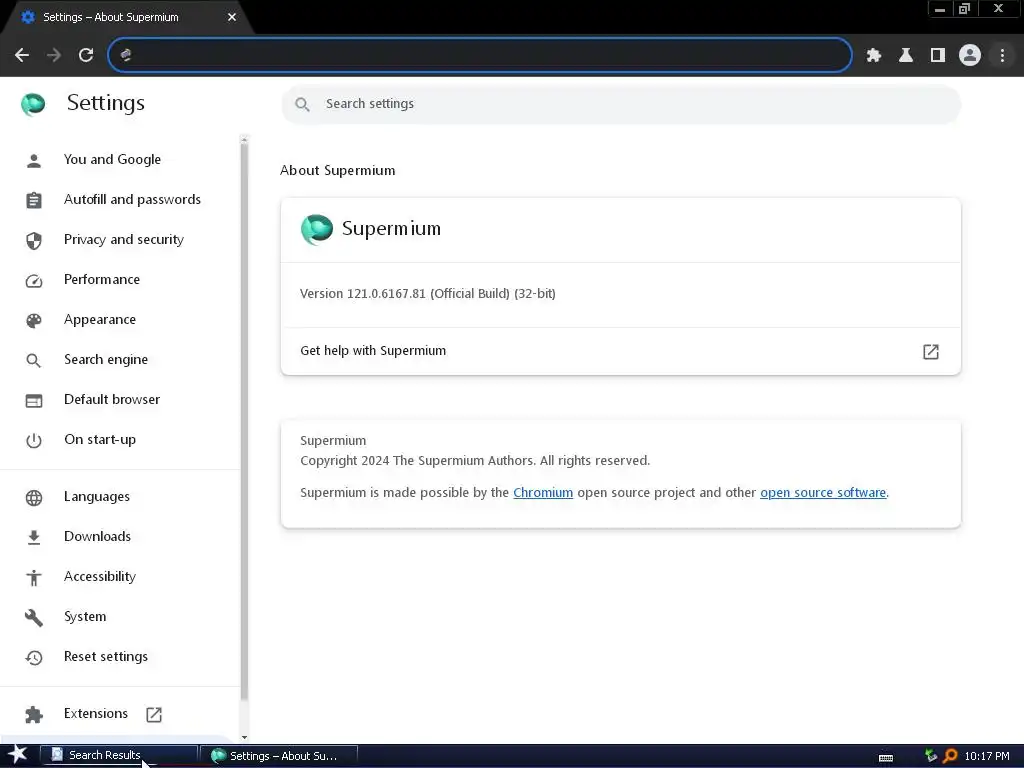Click the magnifier icon in Search settings

pyautogui.click(x=302, y=104)
